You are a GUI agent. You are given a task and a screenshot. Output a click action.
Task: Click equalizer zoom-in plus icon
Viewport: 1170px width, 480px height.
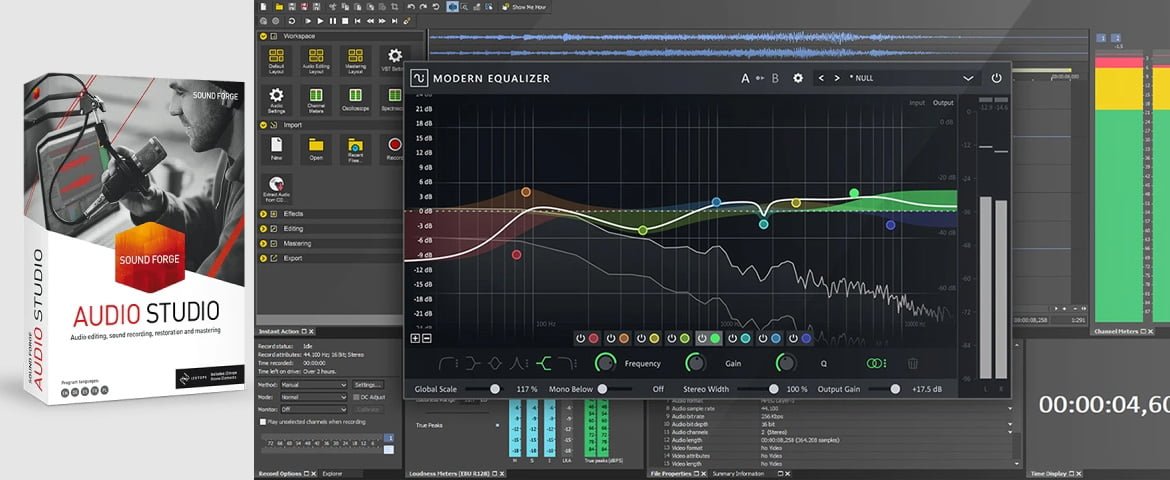(x=415, y=338)
